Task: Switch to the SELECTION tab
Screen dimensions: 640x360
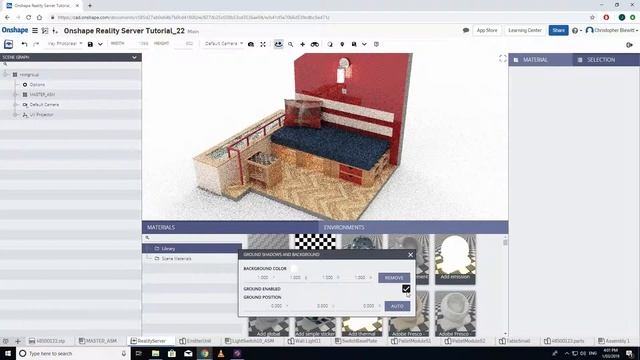Action: [x=606, y=60]
